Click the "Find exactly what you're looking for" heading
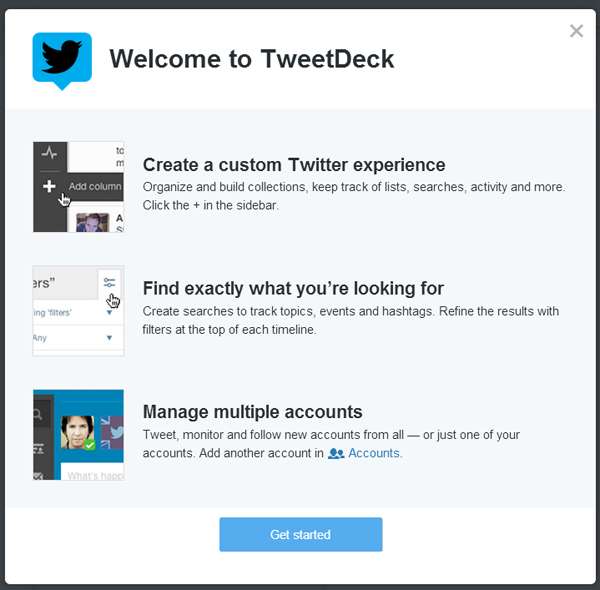The height and width of the screenshot is (590, 600). 293,289
